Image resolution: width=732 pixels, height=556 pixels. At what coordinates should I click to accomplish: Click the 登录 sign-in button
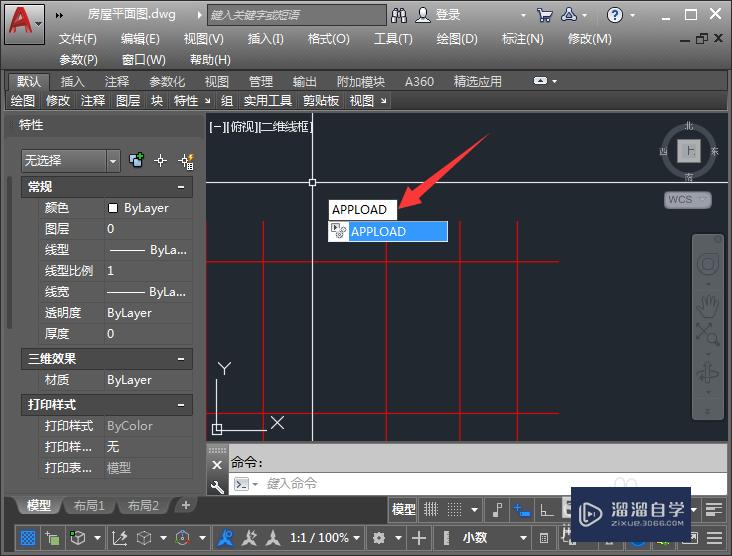448,15
